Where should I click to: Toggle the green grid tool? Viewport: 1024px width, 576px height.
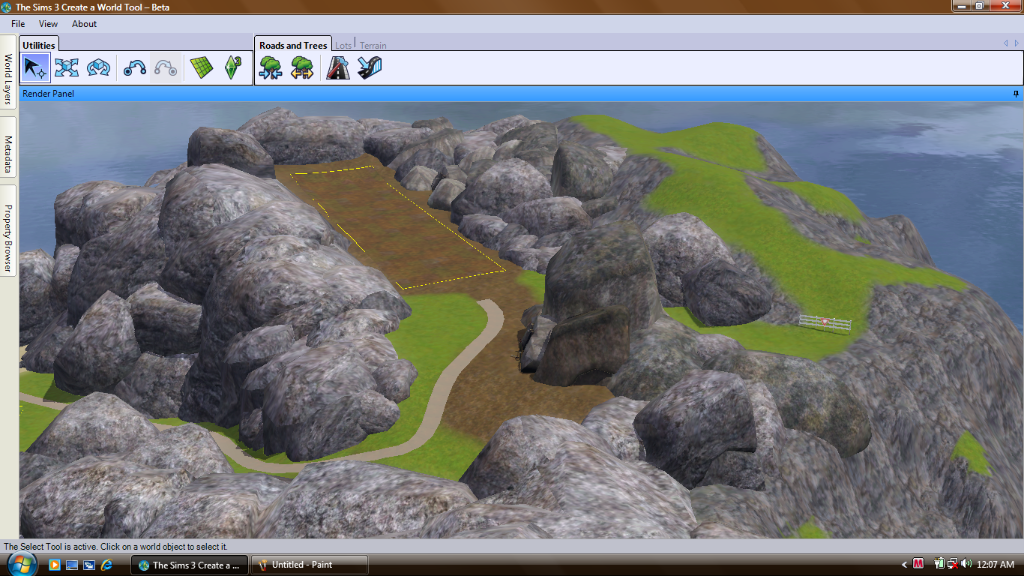tap(202, 68)
